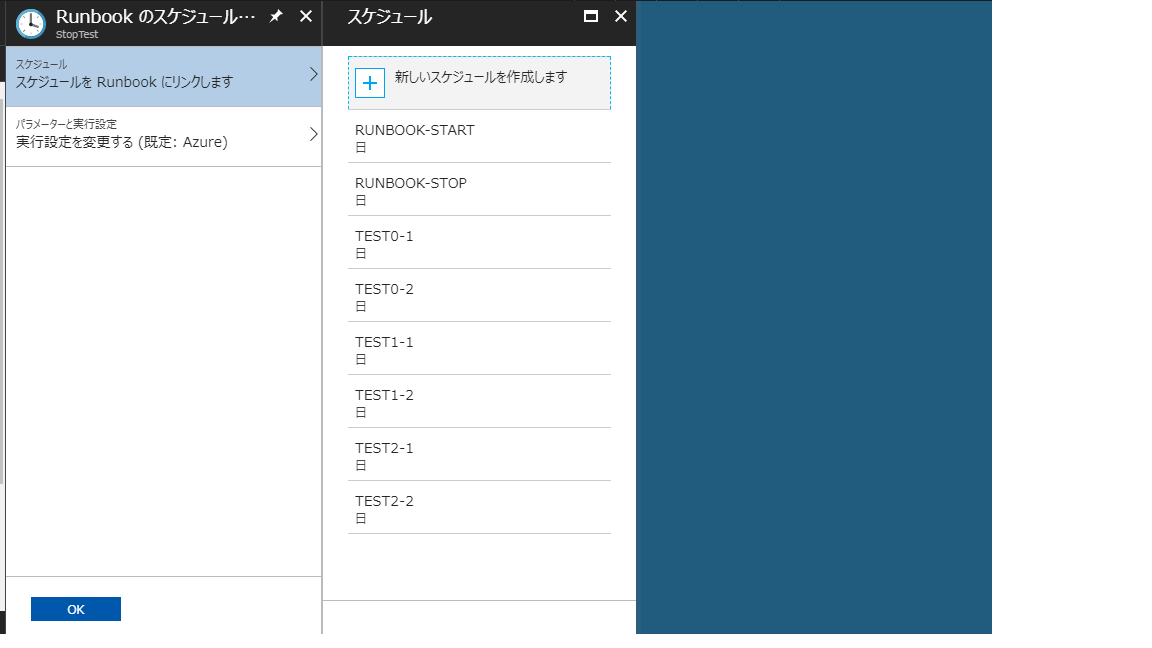Open スケジュールを Runbook にリンクします option

point(164,76)
